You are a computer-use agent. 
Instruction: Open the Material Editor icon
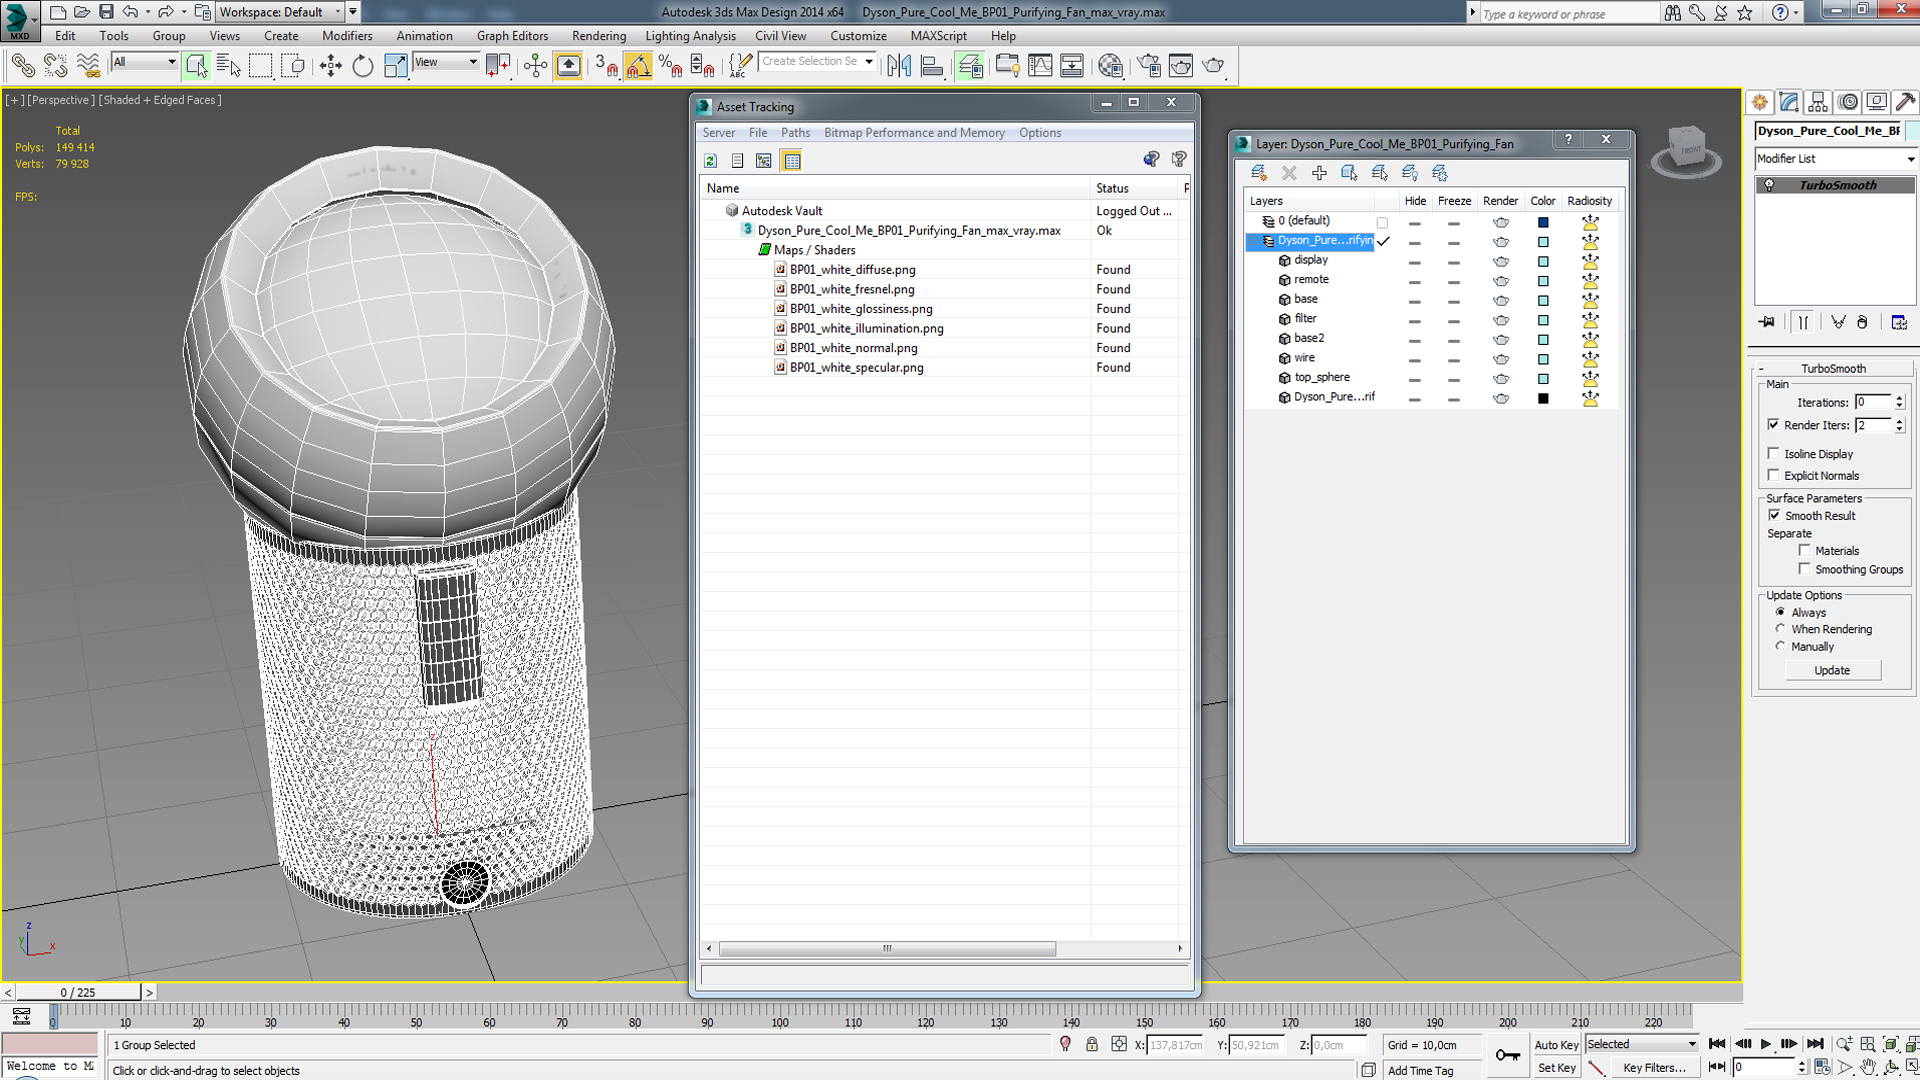click(x=1110, y=66)
